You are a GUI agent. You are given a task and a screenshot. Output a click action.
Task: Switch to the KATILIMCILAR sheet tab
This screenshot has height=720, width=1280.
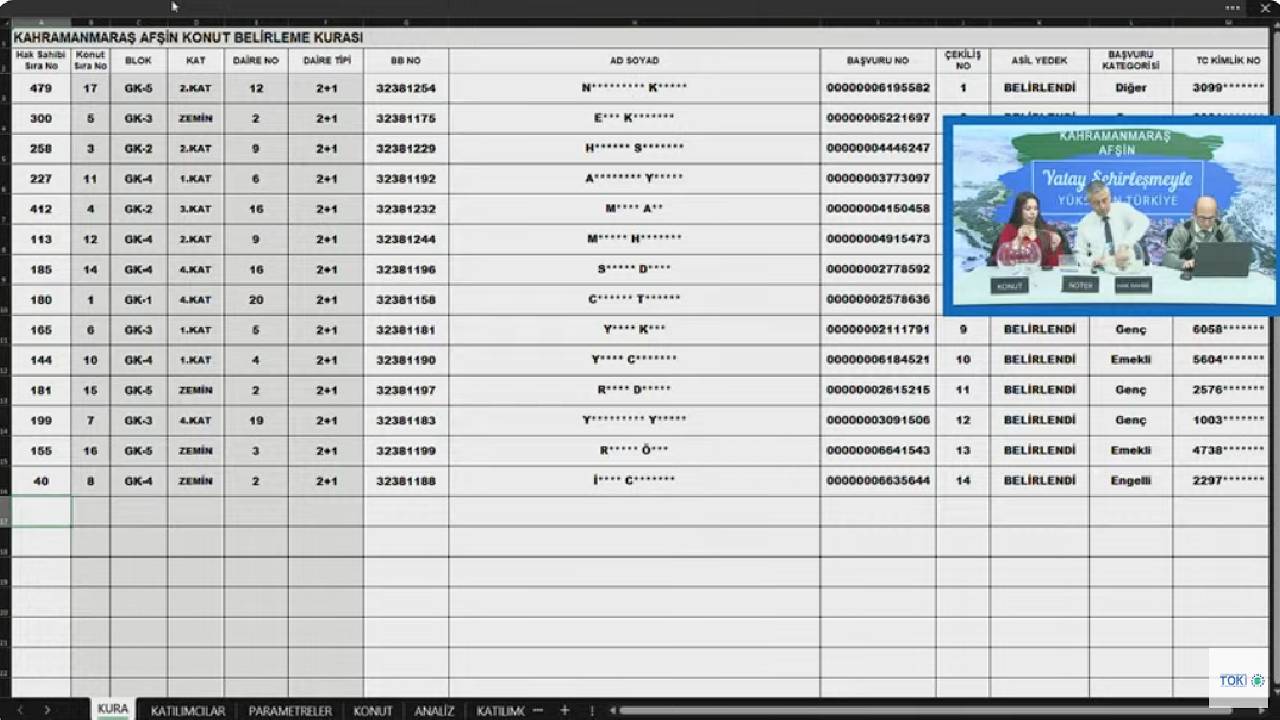coord(188,710)
